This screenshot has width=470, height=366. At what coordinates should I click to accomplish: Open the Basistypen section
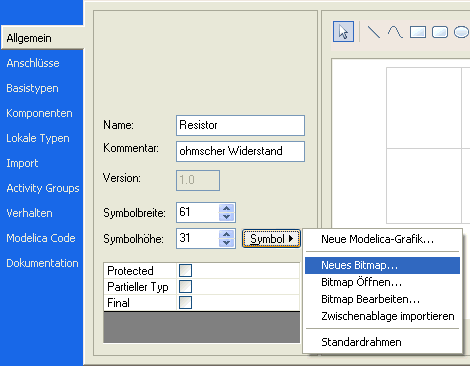coord(32,88)
